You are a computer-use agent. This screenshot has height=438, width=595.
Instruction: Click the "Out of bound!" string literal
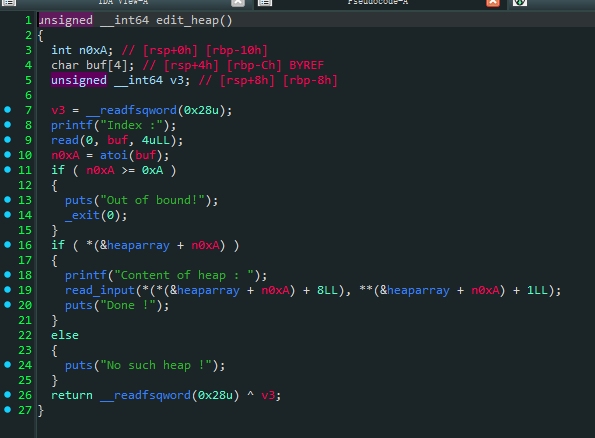coord(153,200)
